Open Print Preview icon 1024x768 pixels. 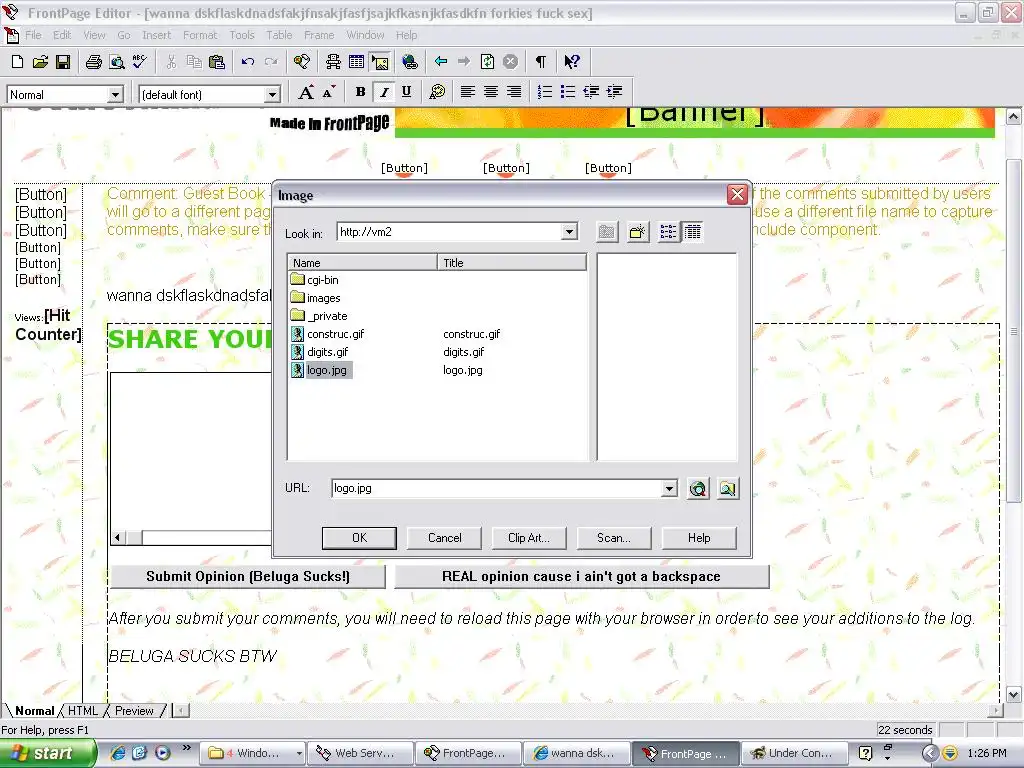[x=117, y=62]
